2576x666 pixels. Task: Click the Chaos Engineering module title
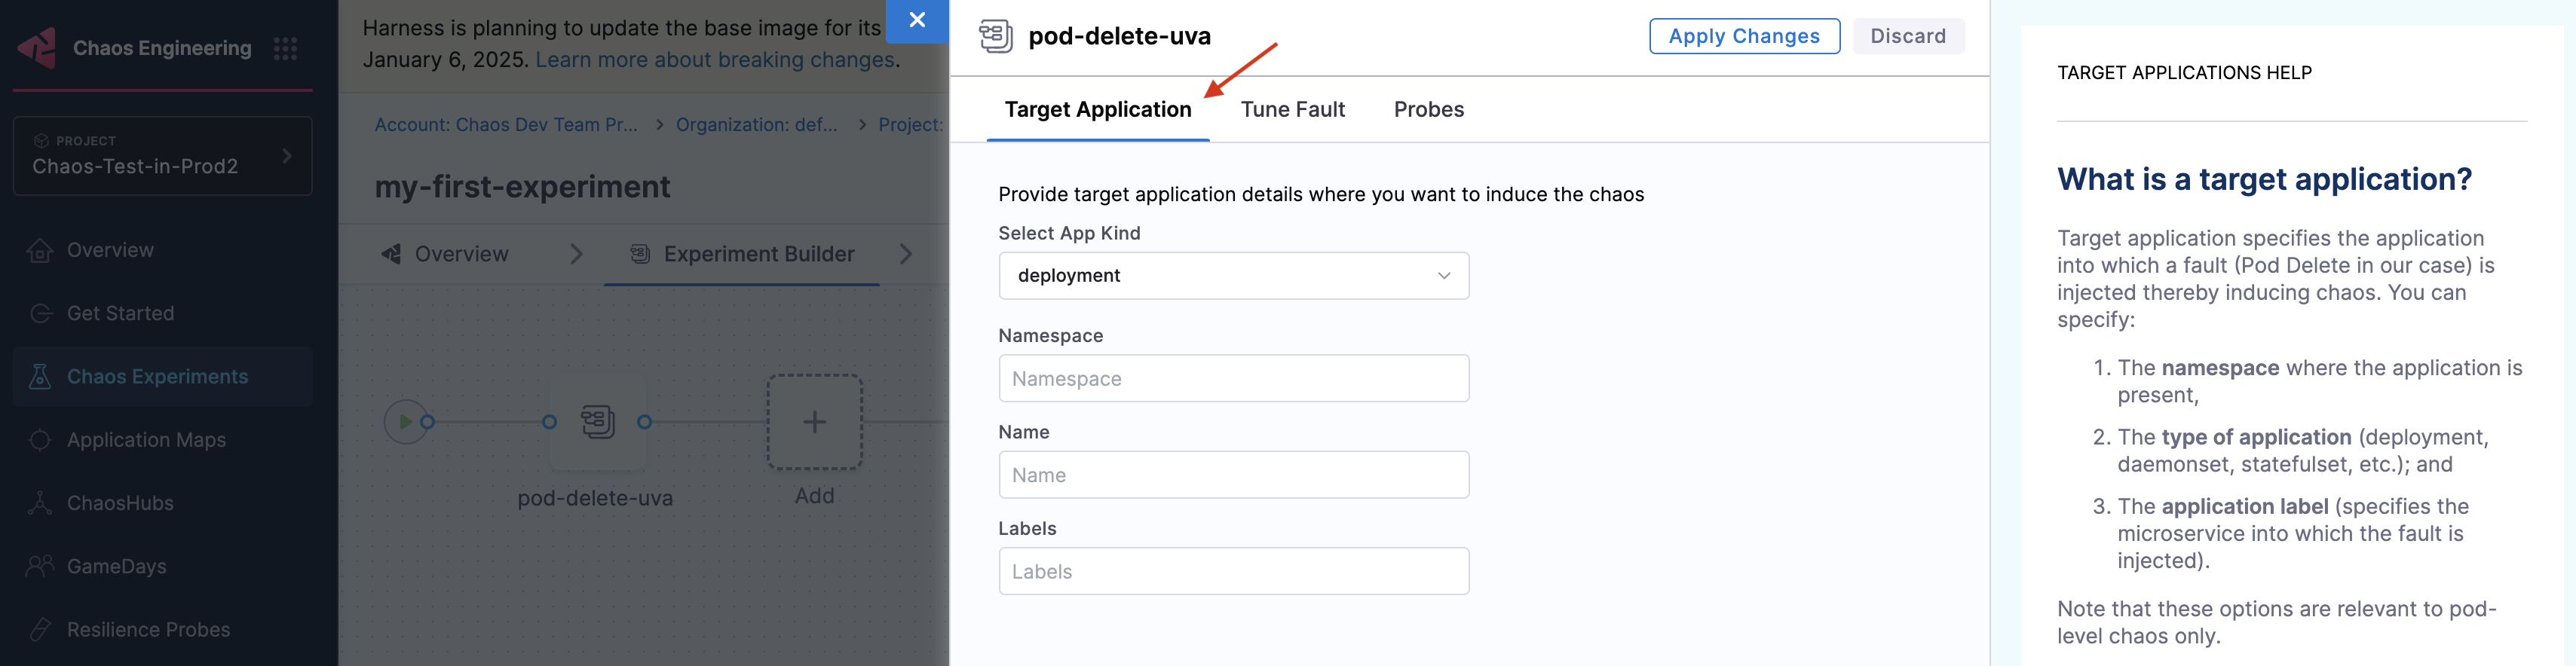click(x=162, y=48)
